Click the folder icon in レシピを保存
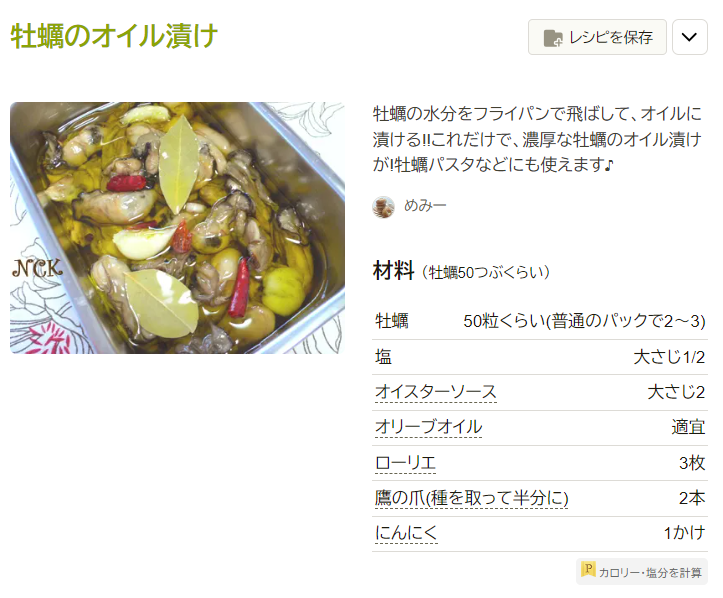The image size is (723, 598). [x=553, y=38]
